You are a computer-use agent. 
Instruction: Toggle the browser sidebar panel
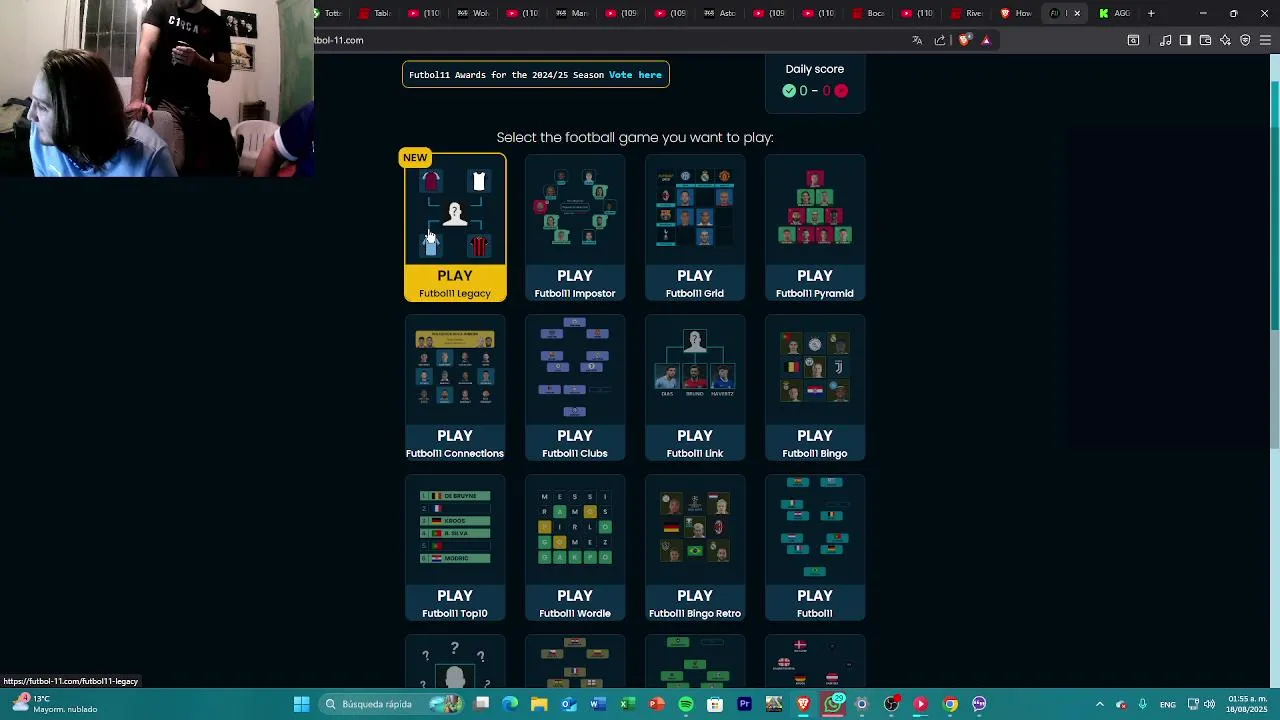click(1185, 40)
